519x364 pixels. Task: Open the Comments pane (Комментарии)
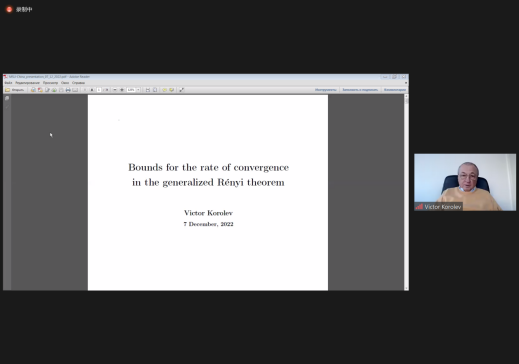(x=395, y=90)
